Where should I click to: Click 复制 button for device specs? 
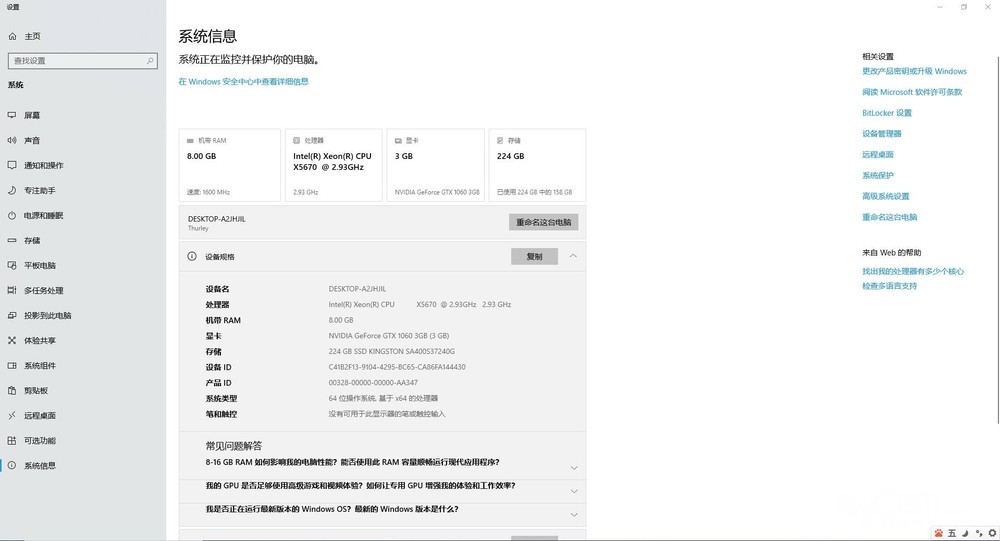tap(534, 256)
